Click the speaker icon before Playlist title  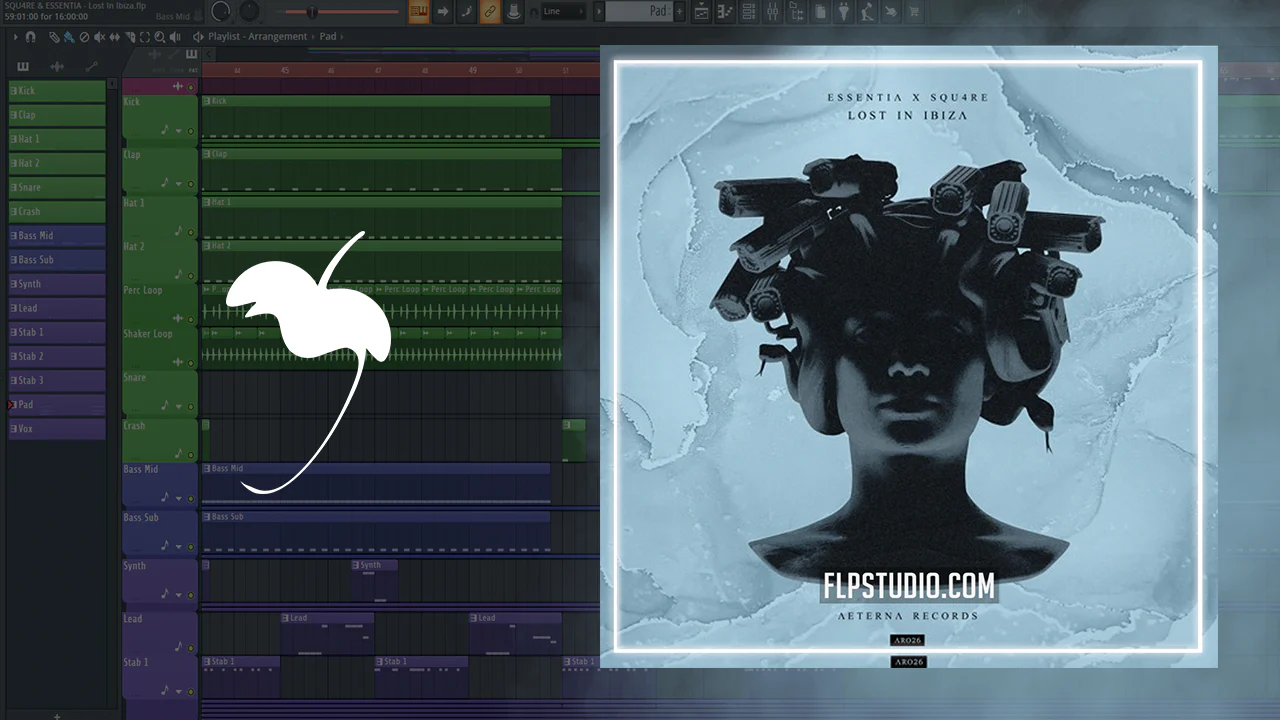coord(198,37)
